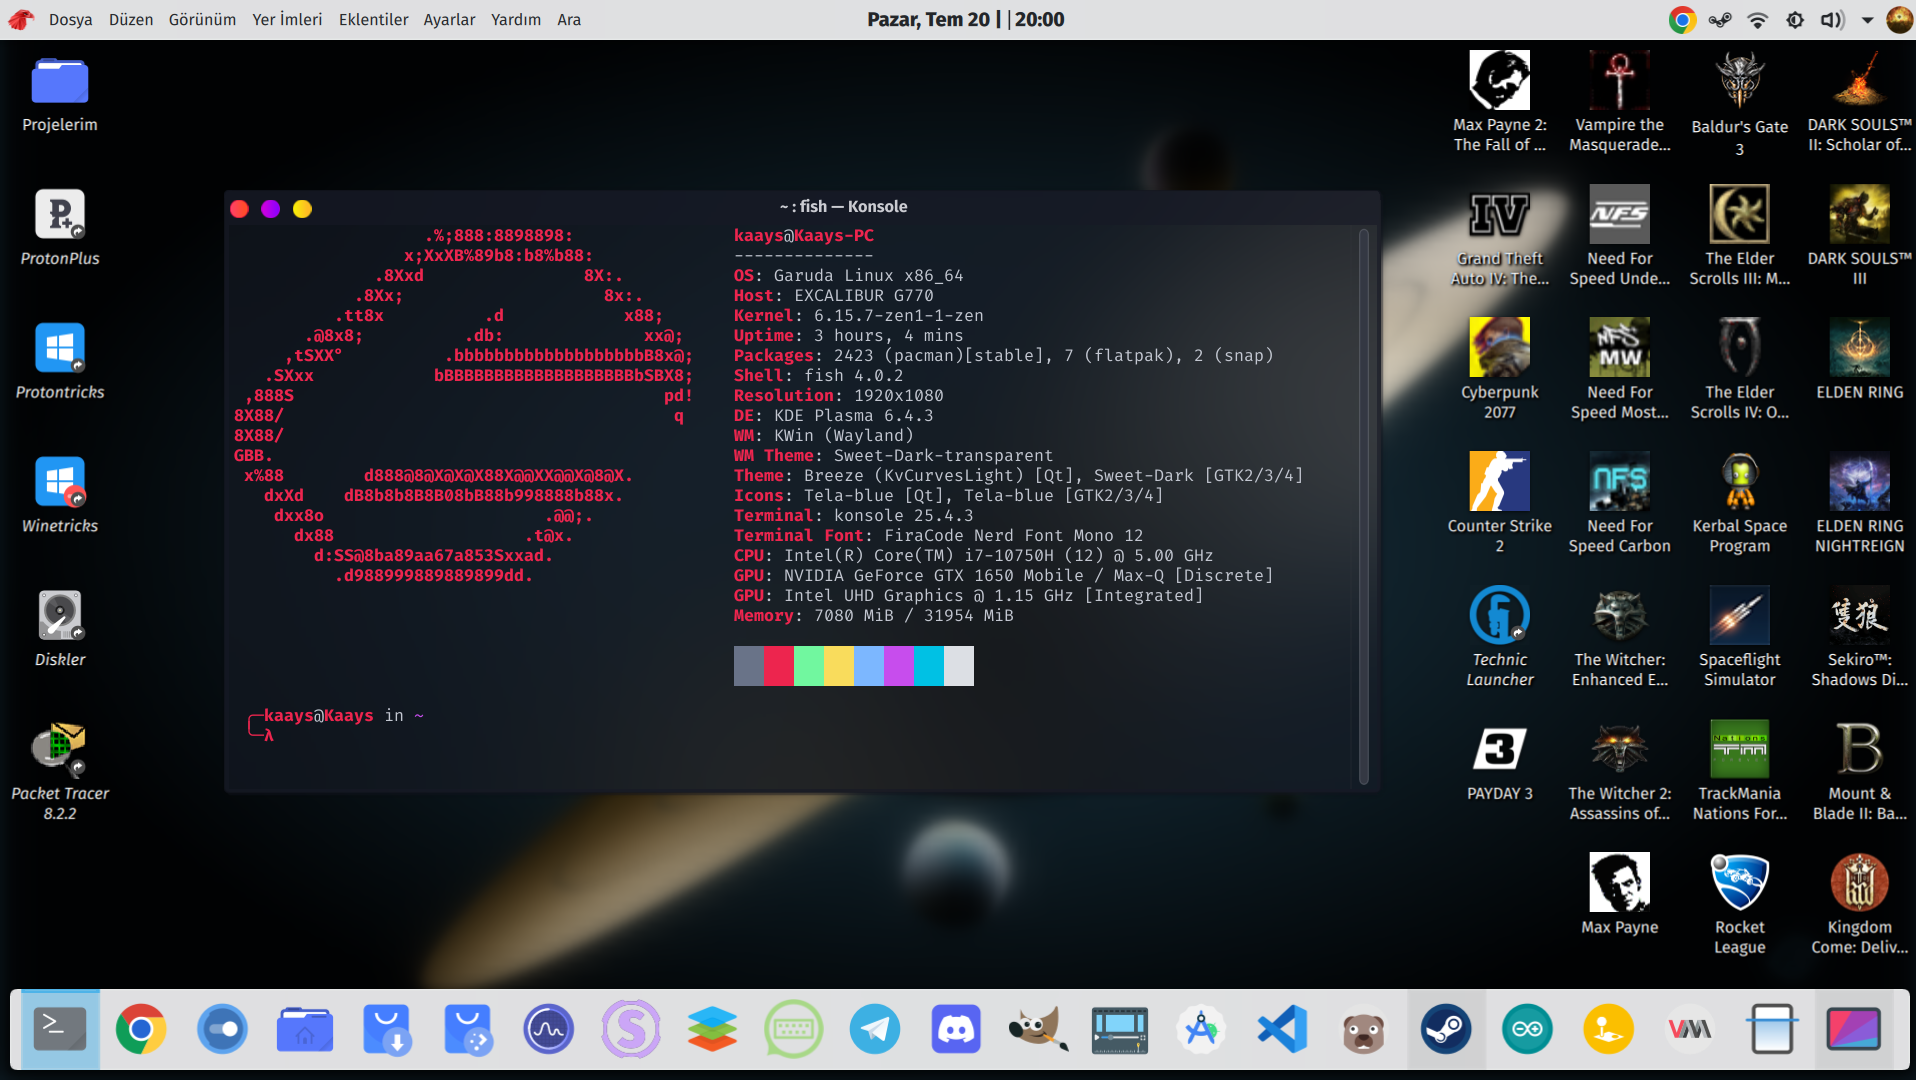Screen dimensions: 1916x1080
Task: Open the video editor filmstrip icon in dock
Action: pyautogui.click(x=1120, y=1029)
